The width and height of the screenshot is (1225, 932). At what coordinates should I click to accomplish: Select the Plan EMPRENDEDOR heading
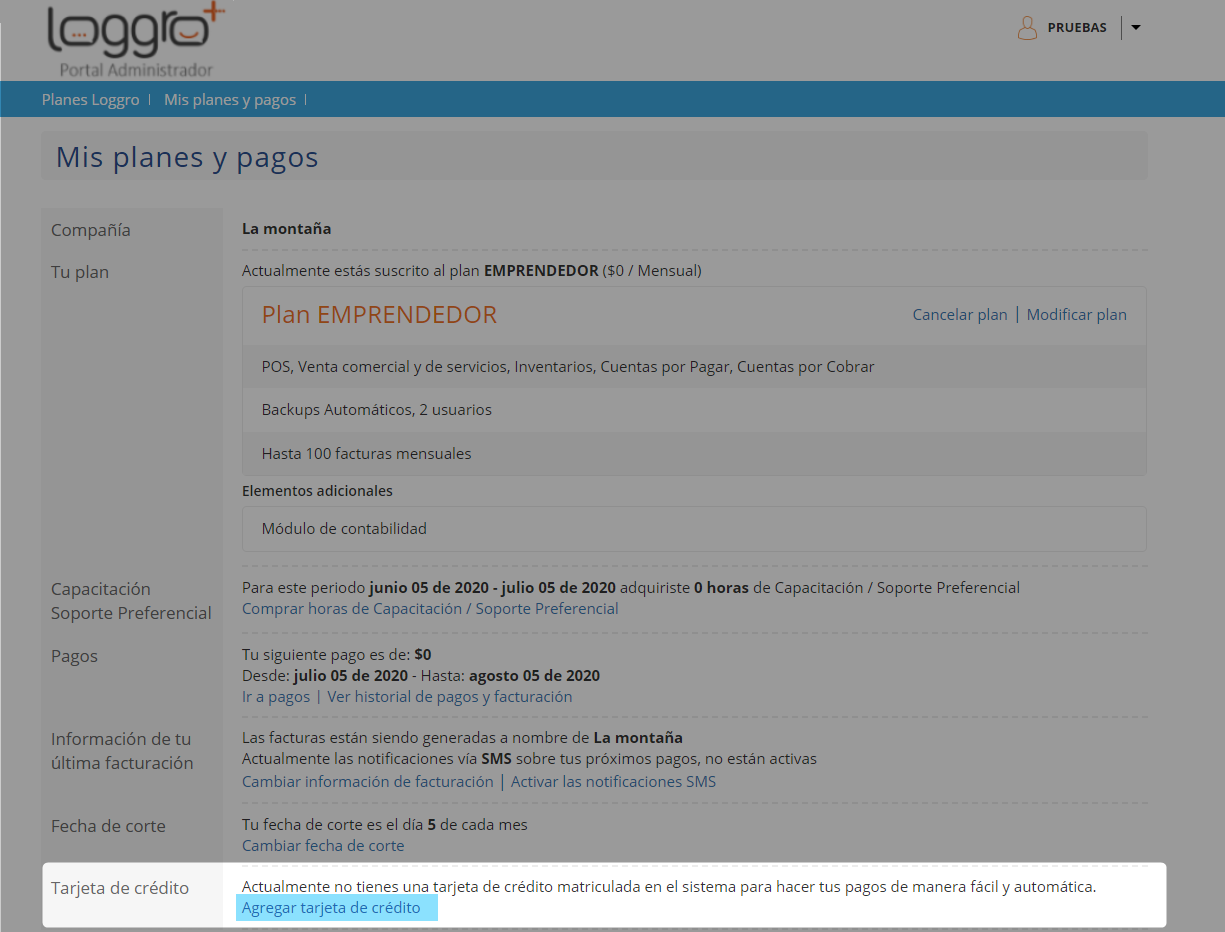tap(379, 315)
